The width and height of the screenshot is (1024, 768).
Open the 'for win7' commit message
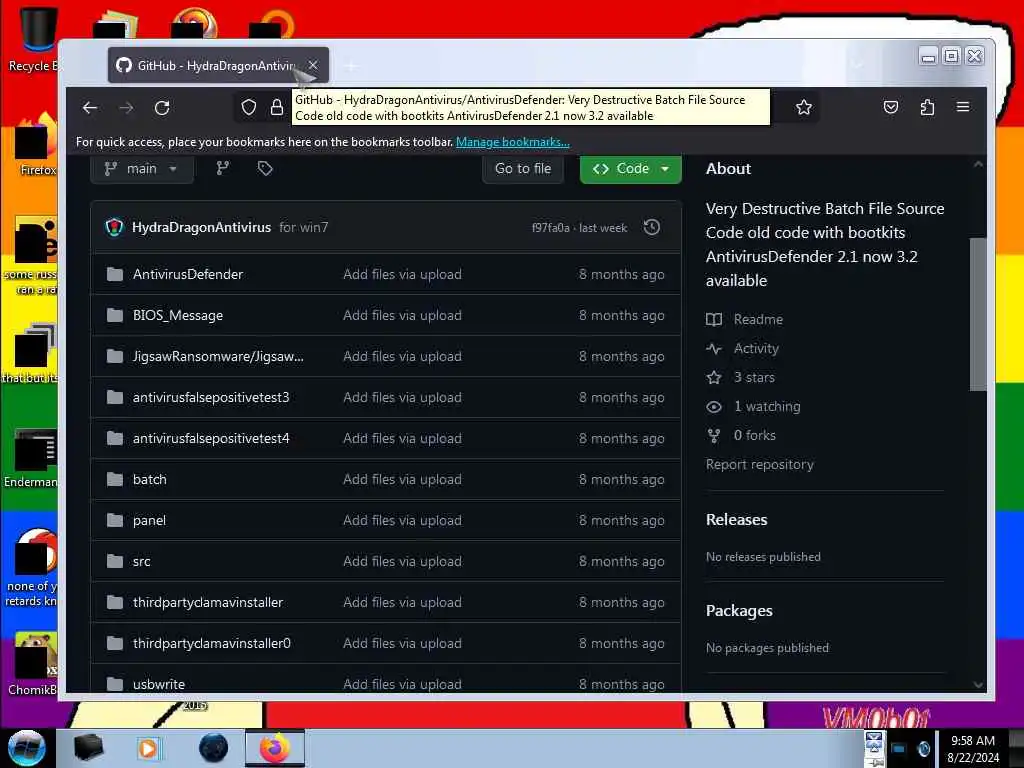(x=304, y=227)
